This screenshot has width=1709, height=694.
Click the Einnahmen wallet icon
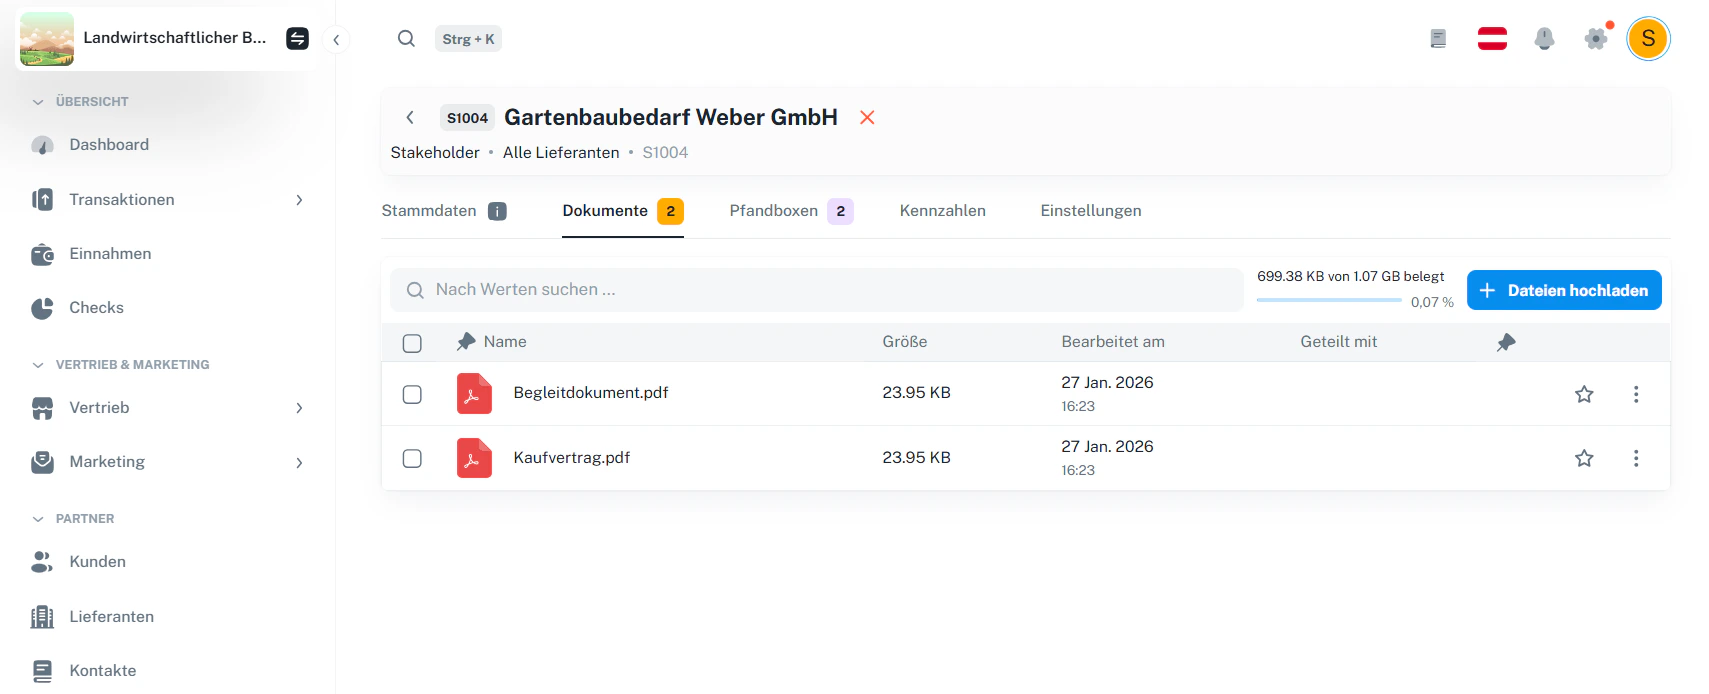(42, 254)
